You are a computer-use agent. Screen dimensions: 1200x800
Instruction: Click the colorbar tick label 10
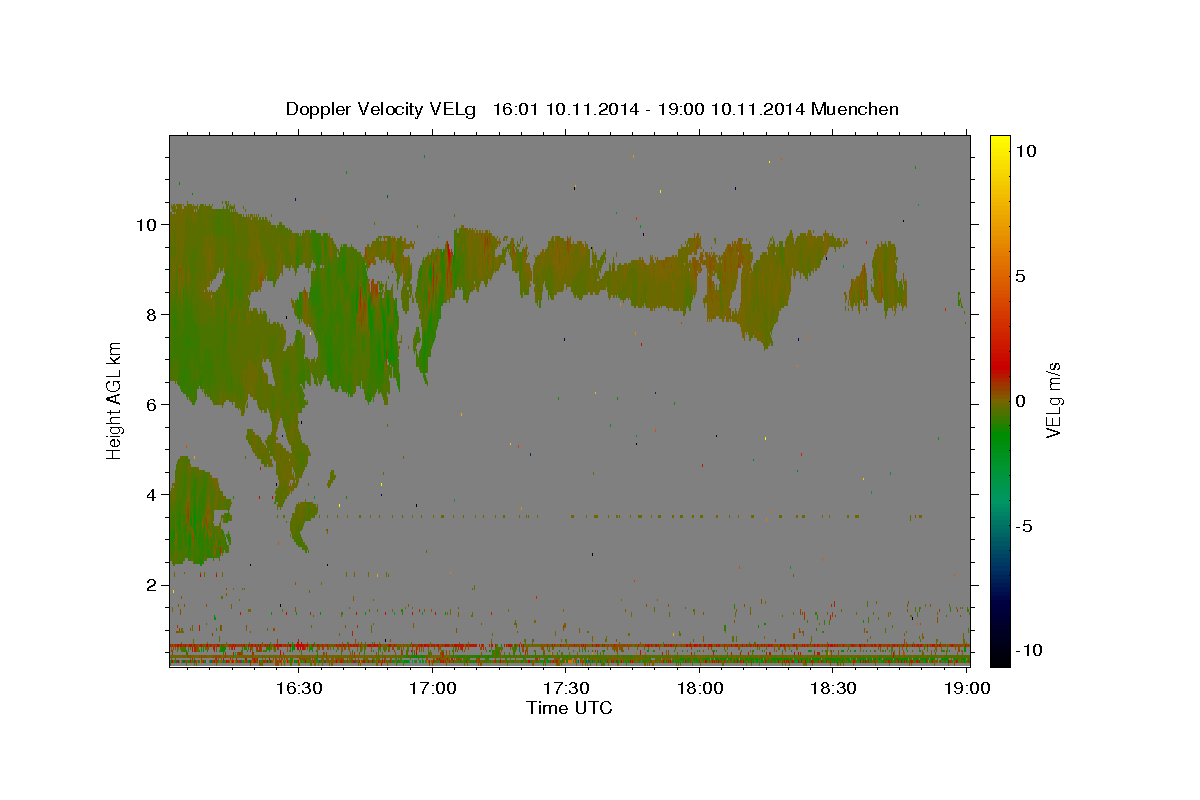tap(1026, 151)
